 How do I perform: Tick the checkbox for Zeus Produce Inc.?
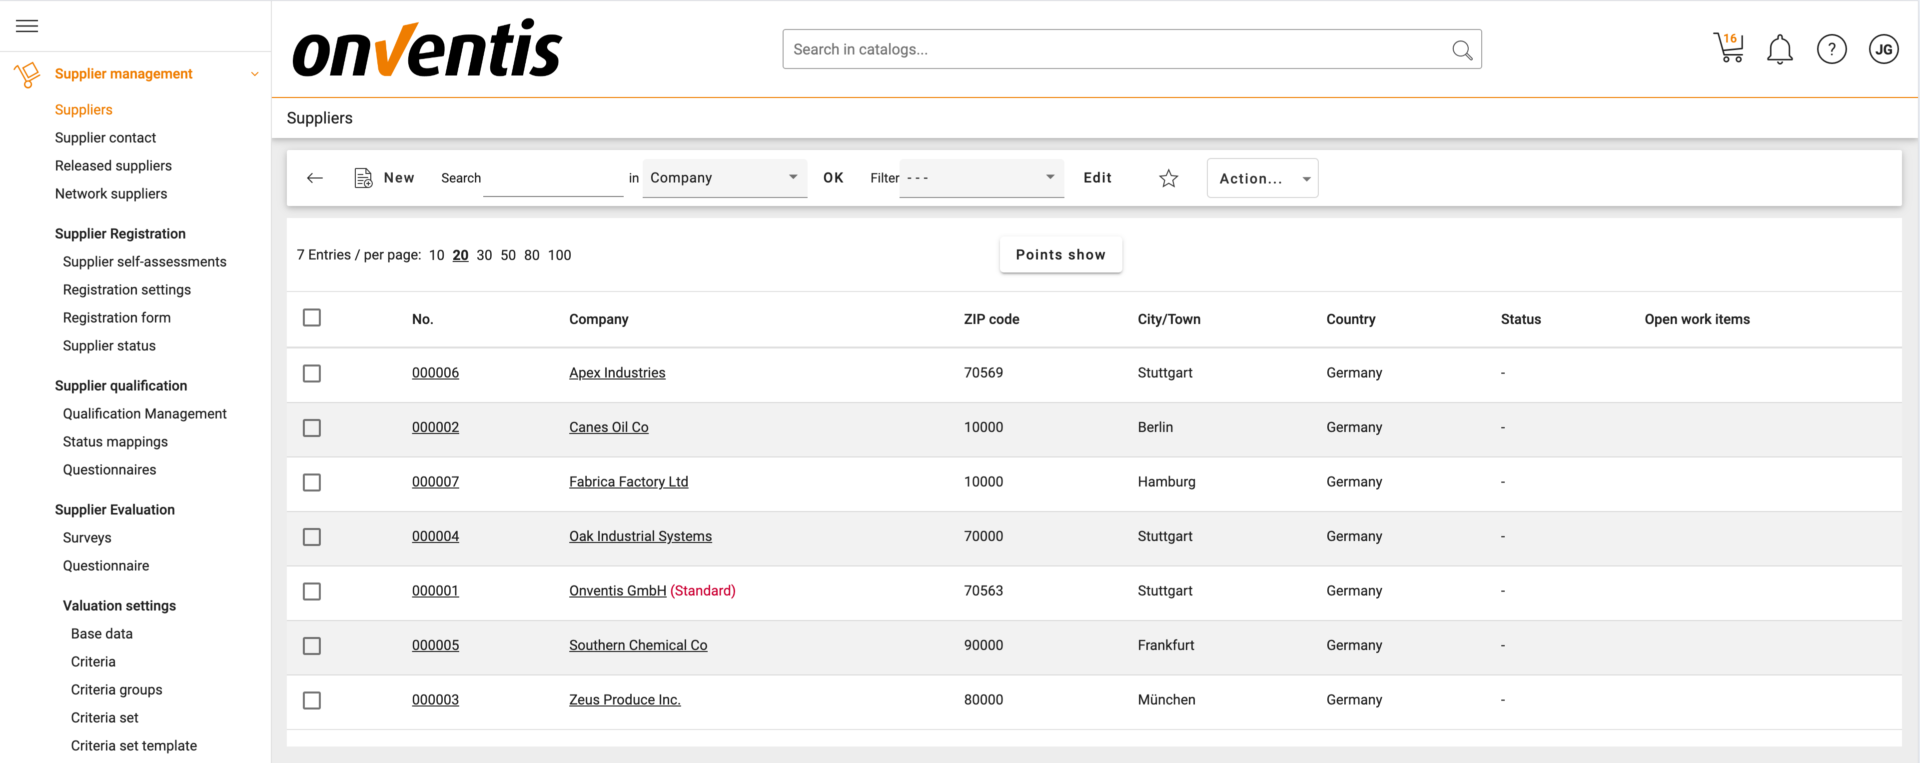(312, 700)
